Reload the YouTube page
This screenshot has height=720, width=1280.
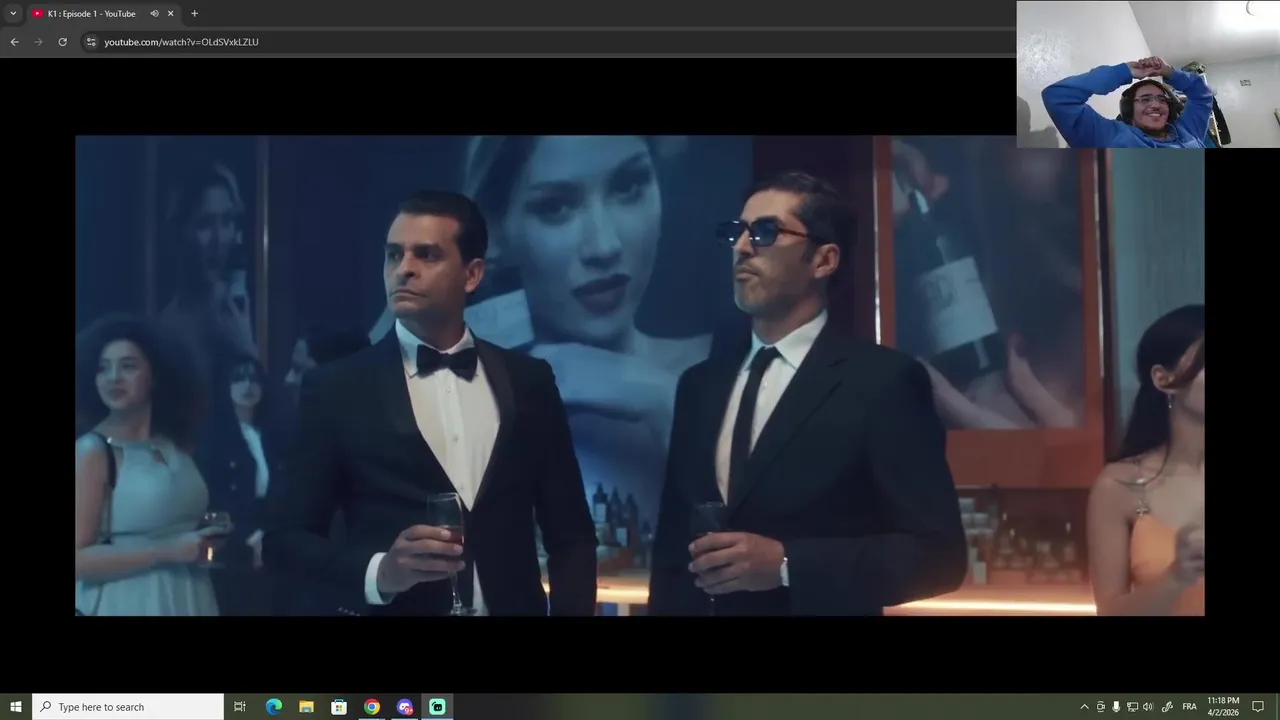(62, 42)
